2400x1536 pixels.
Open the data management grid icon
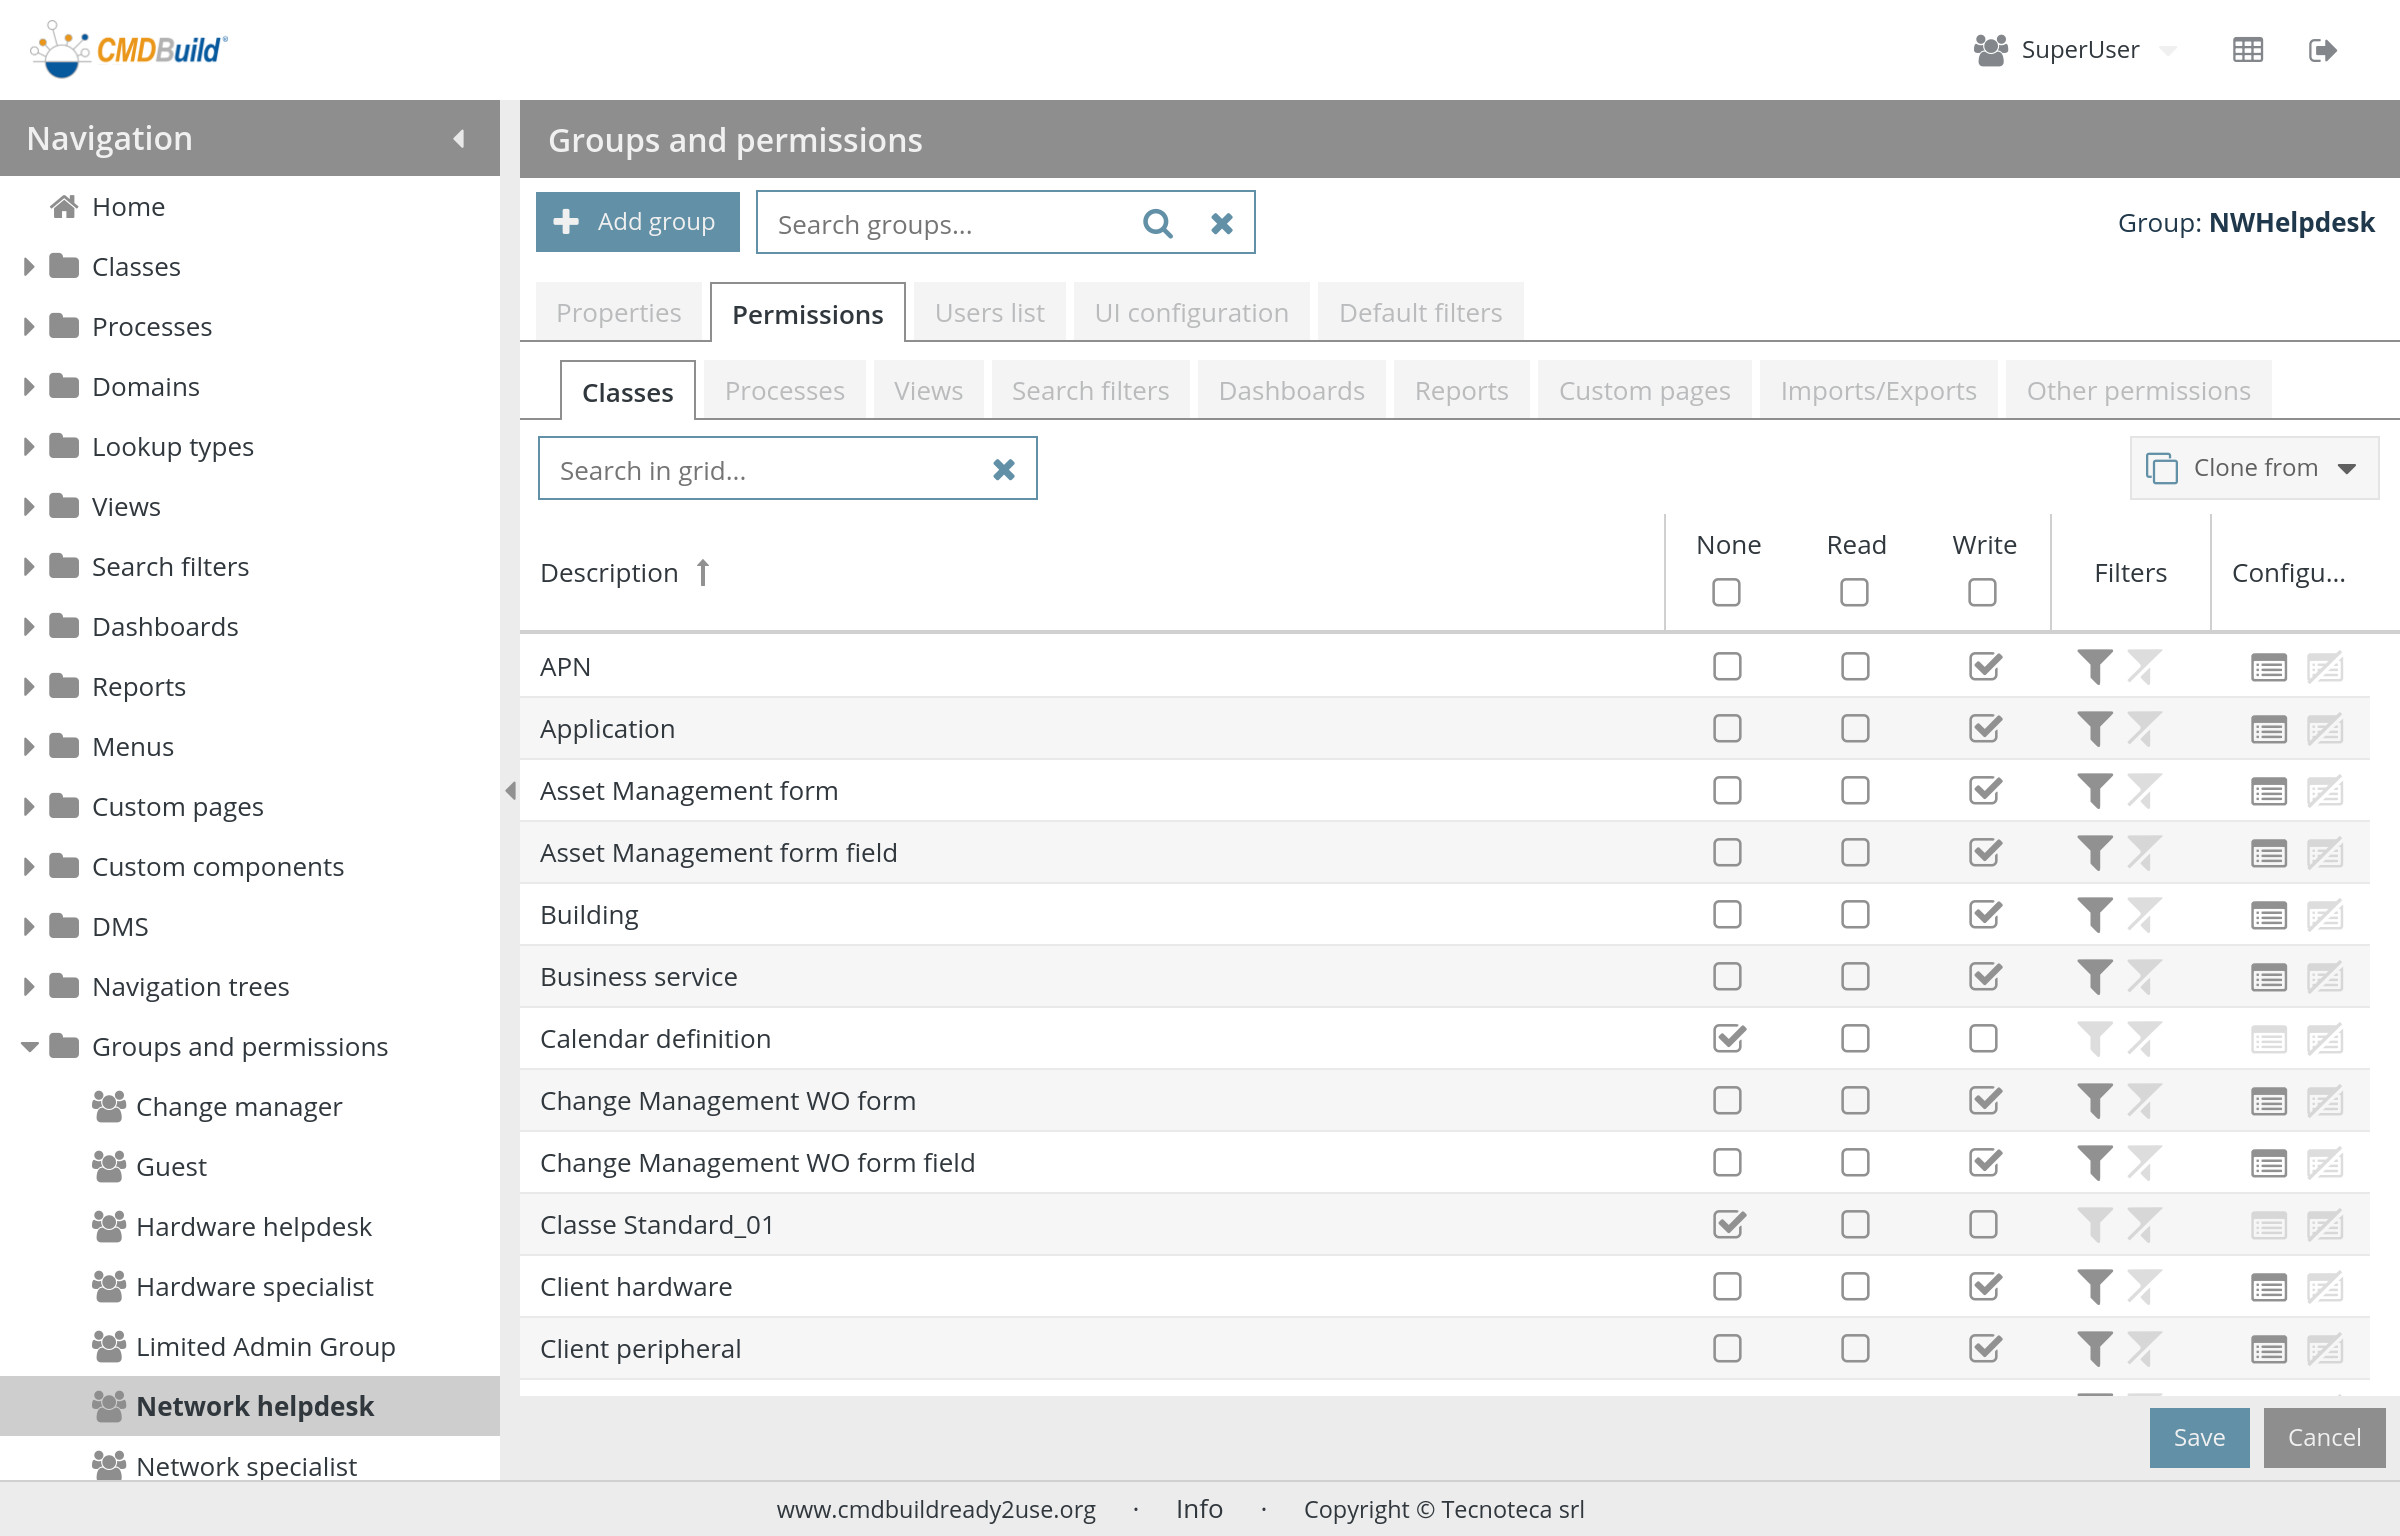(x=2247, y=50)
